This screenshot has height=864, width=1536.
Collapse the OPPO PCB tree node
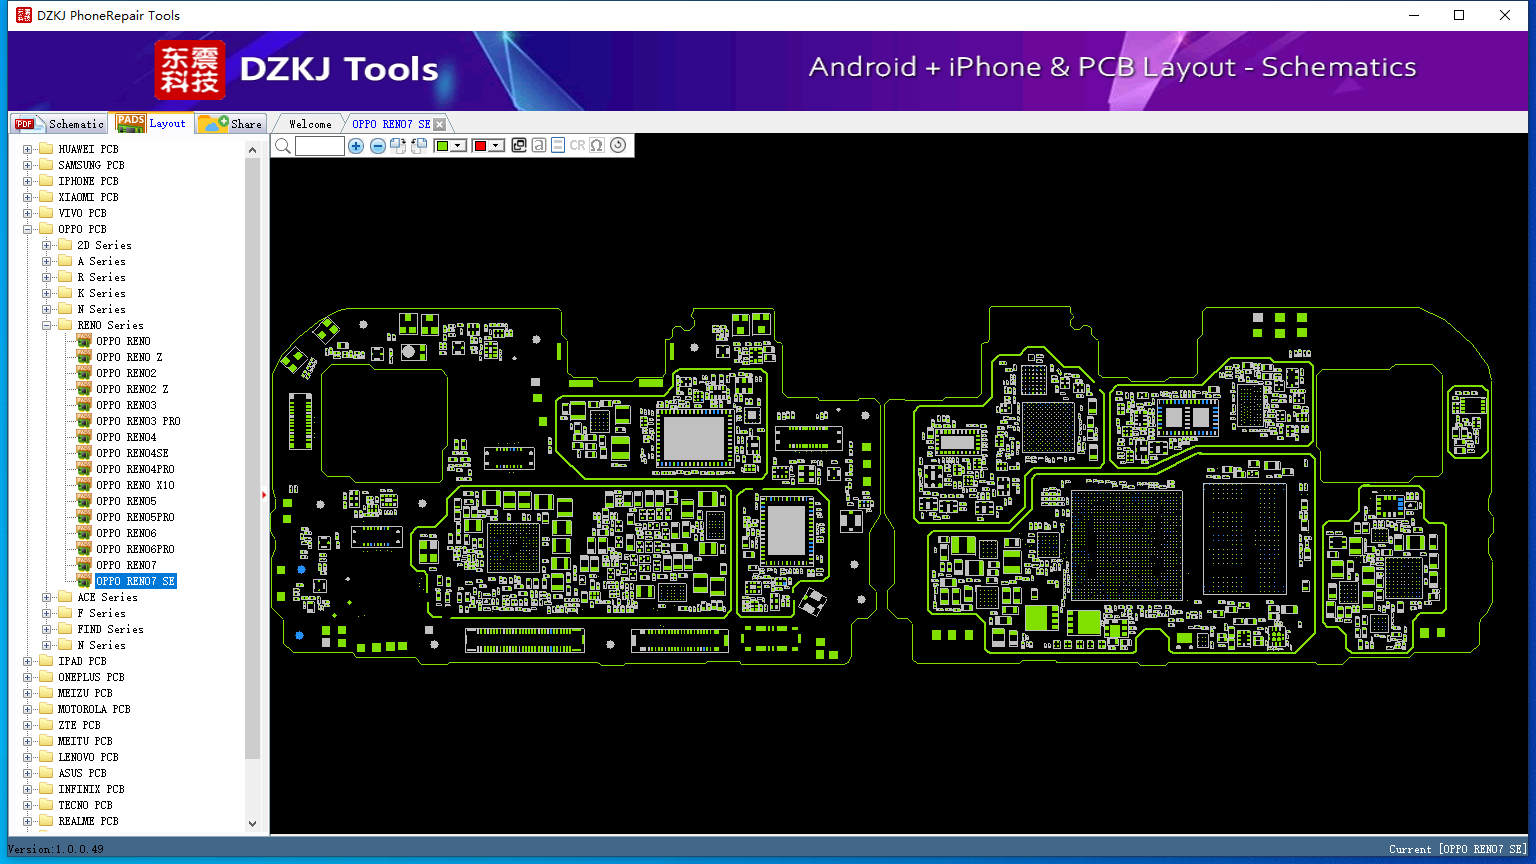coord(27,229)
